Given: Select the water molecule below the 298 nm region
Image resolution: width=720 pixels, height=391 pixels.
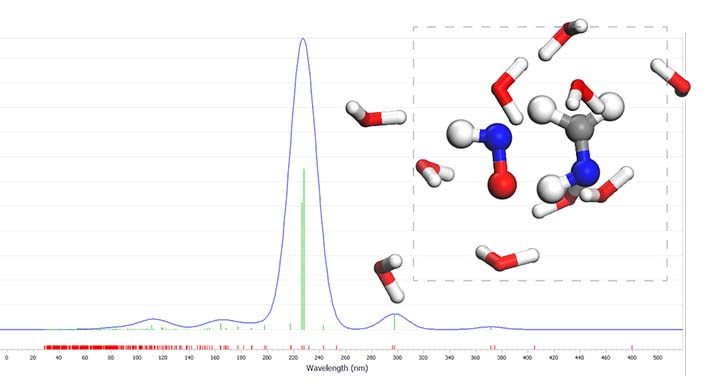Looking at the screenshot, I should 389,278.
